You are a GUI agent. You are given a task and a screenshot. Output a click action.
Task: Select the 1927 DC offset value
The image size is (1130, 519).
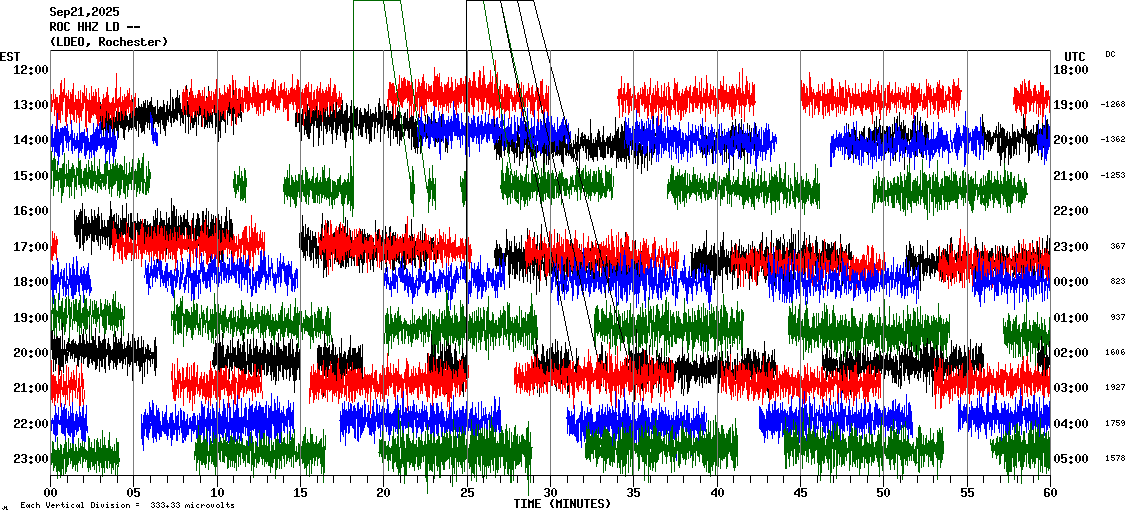coord(1116,388)
